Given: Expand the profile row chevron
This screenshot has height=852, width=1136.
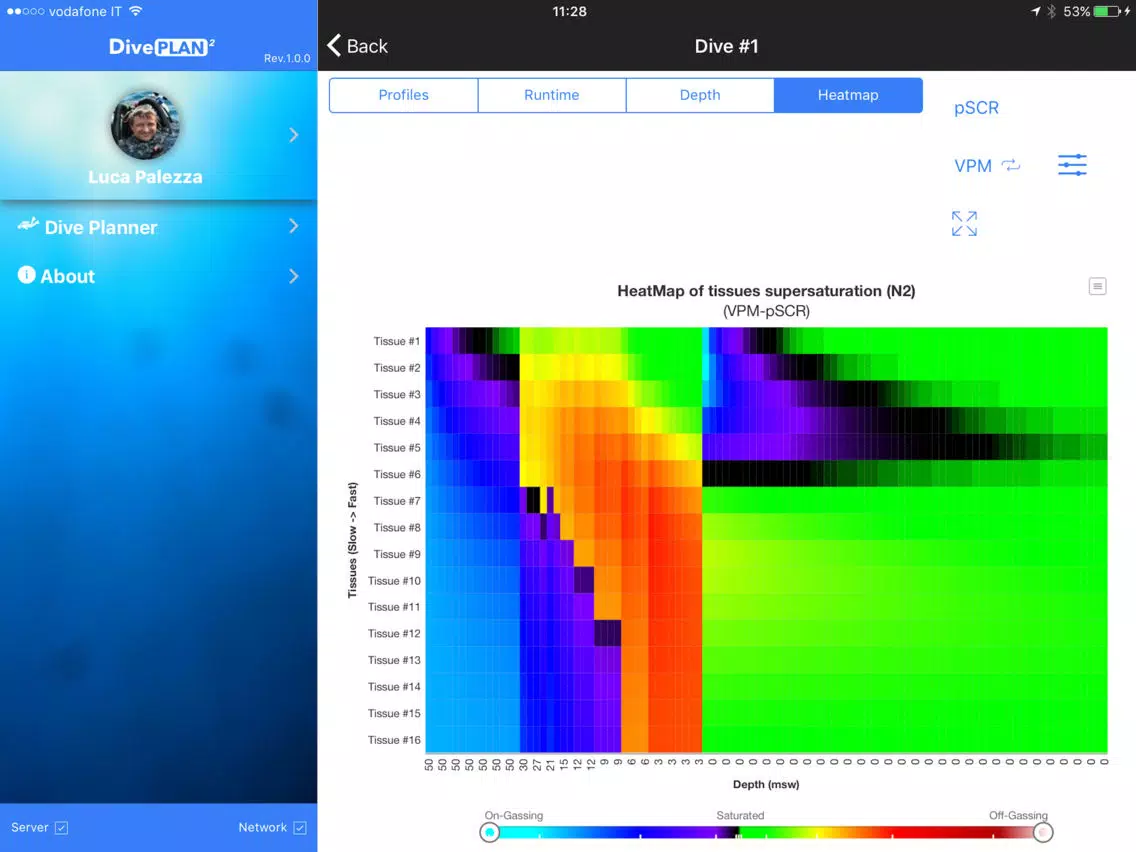Looking at the screenshot, I should click(293, 135).
